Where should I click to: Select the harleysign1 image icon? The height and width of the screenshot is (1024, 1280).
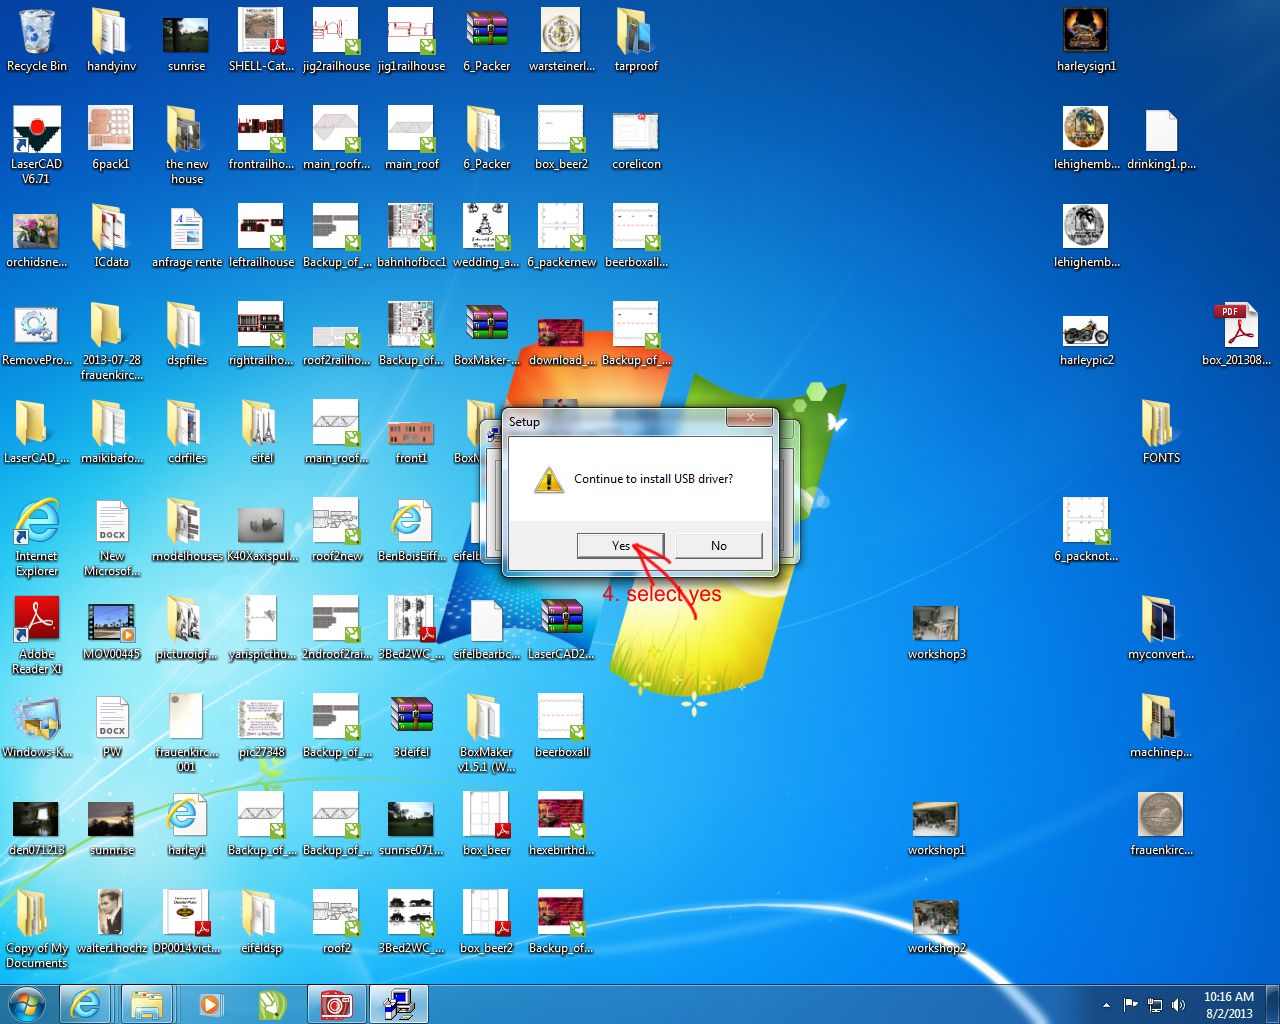point(1086,38)
